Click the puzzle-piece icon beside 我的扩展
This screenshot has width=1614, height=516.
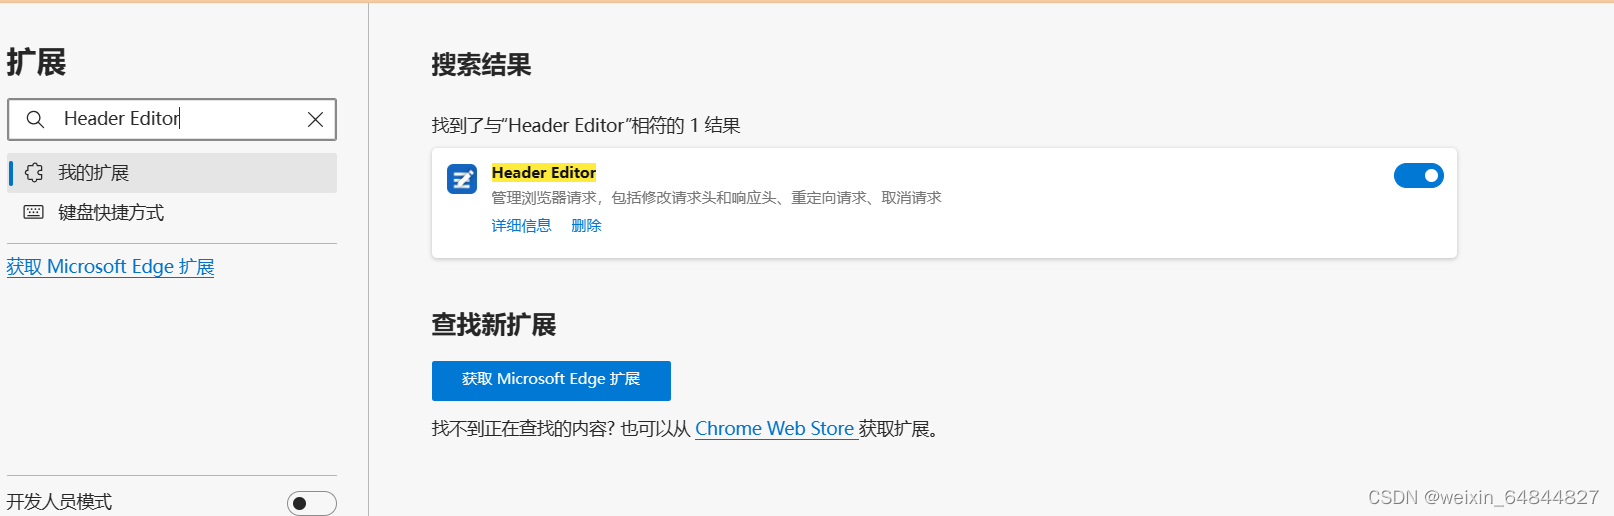pos(34,173)
